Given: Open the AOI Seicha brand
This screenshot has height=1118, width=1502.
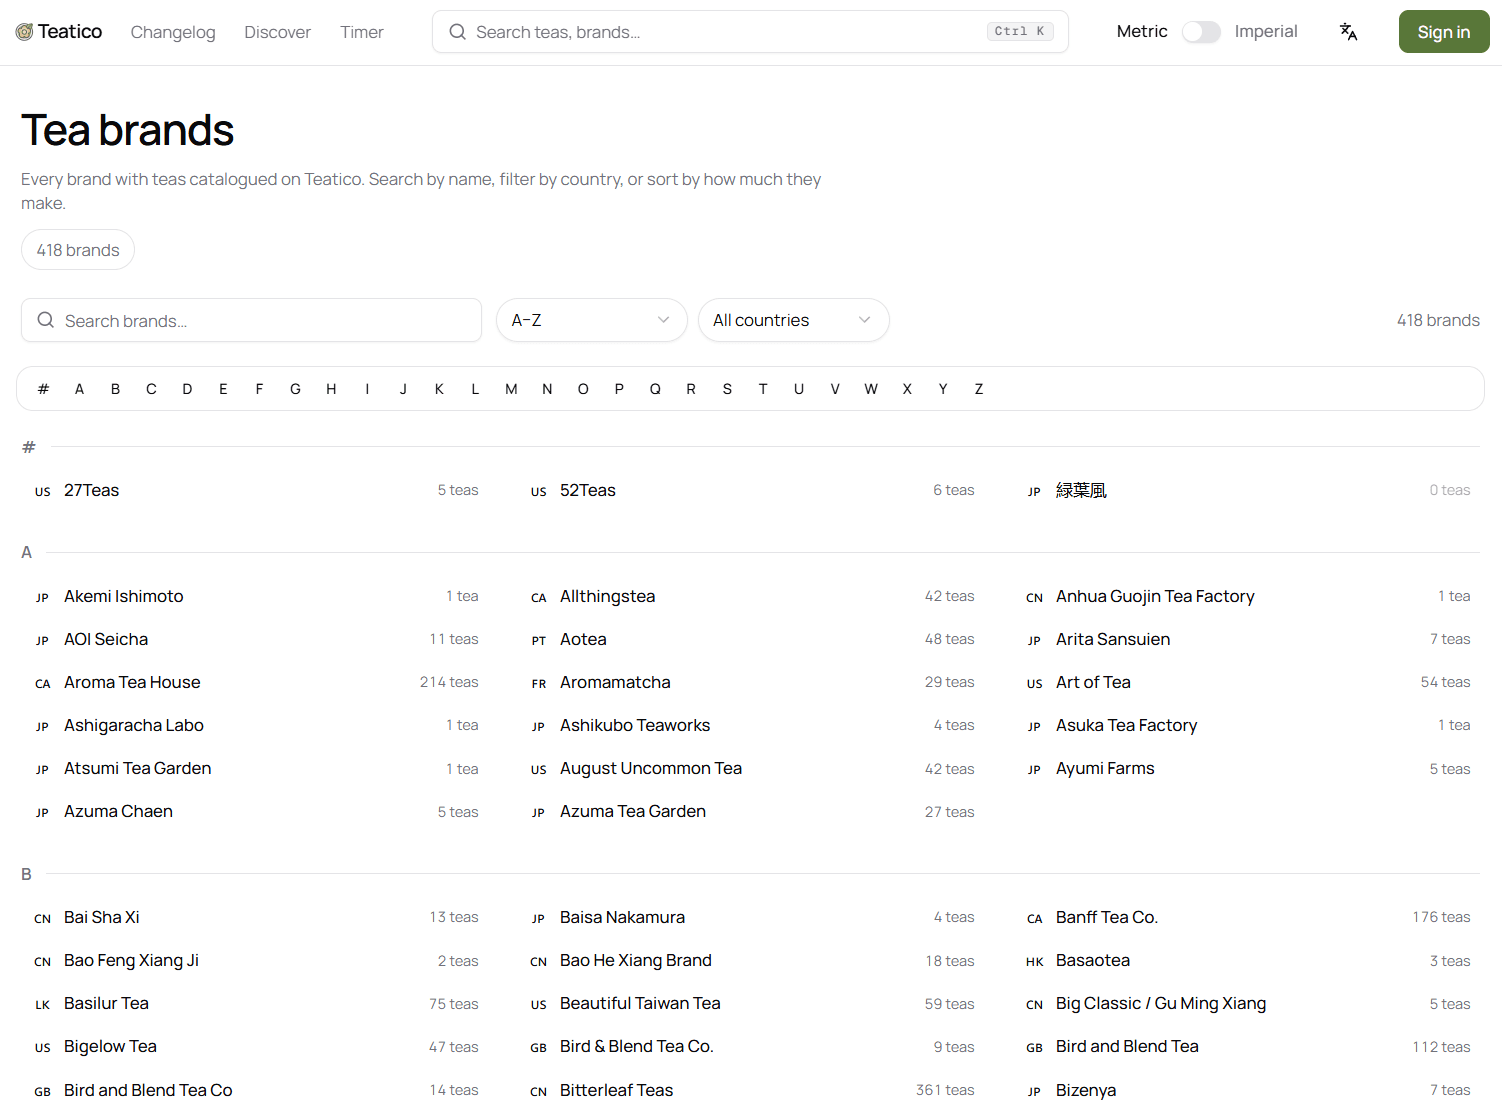Looking at the screenshot, I should click(x=256, y=639).
